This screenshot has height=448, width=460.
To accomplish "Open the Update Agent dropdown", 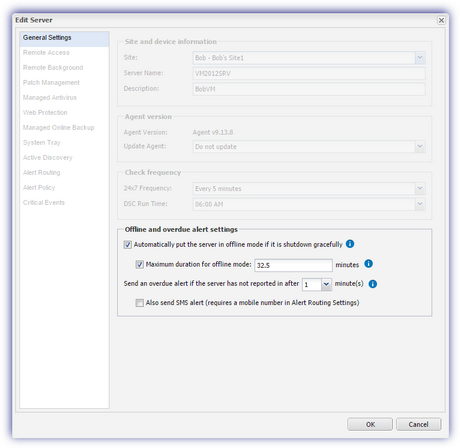I will point(420,146).
